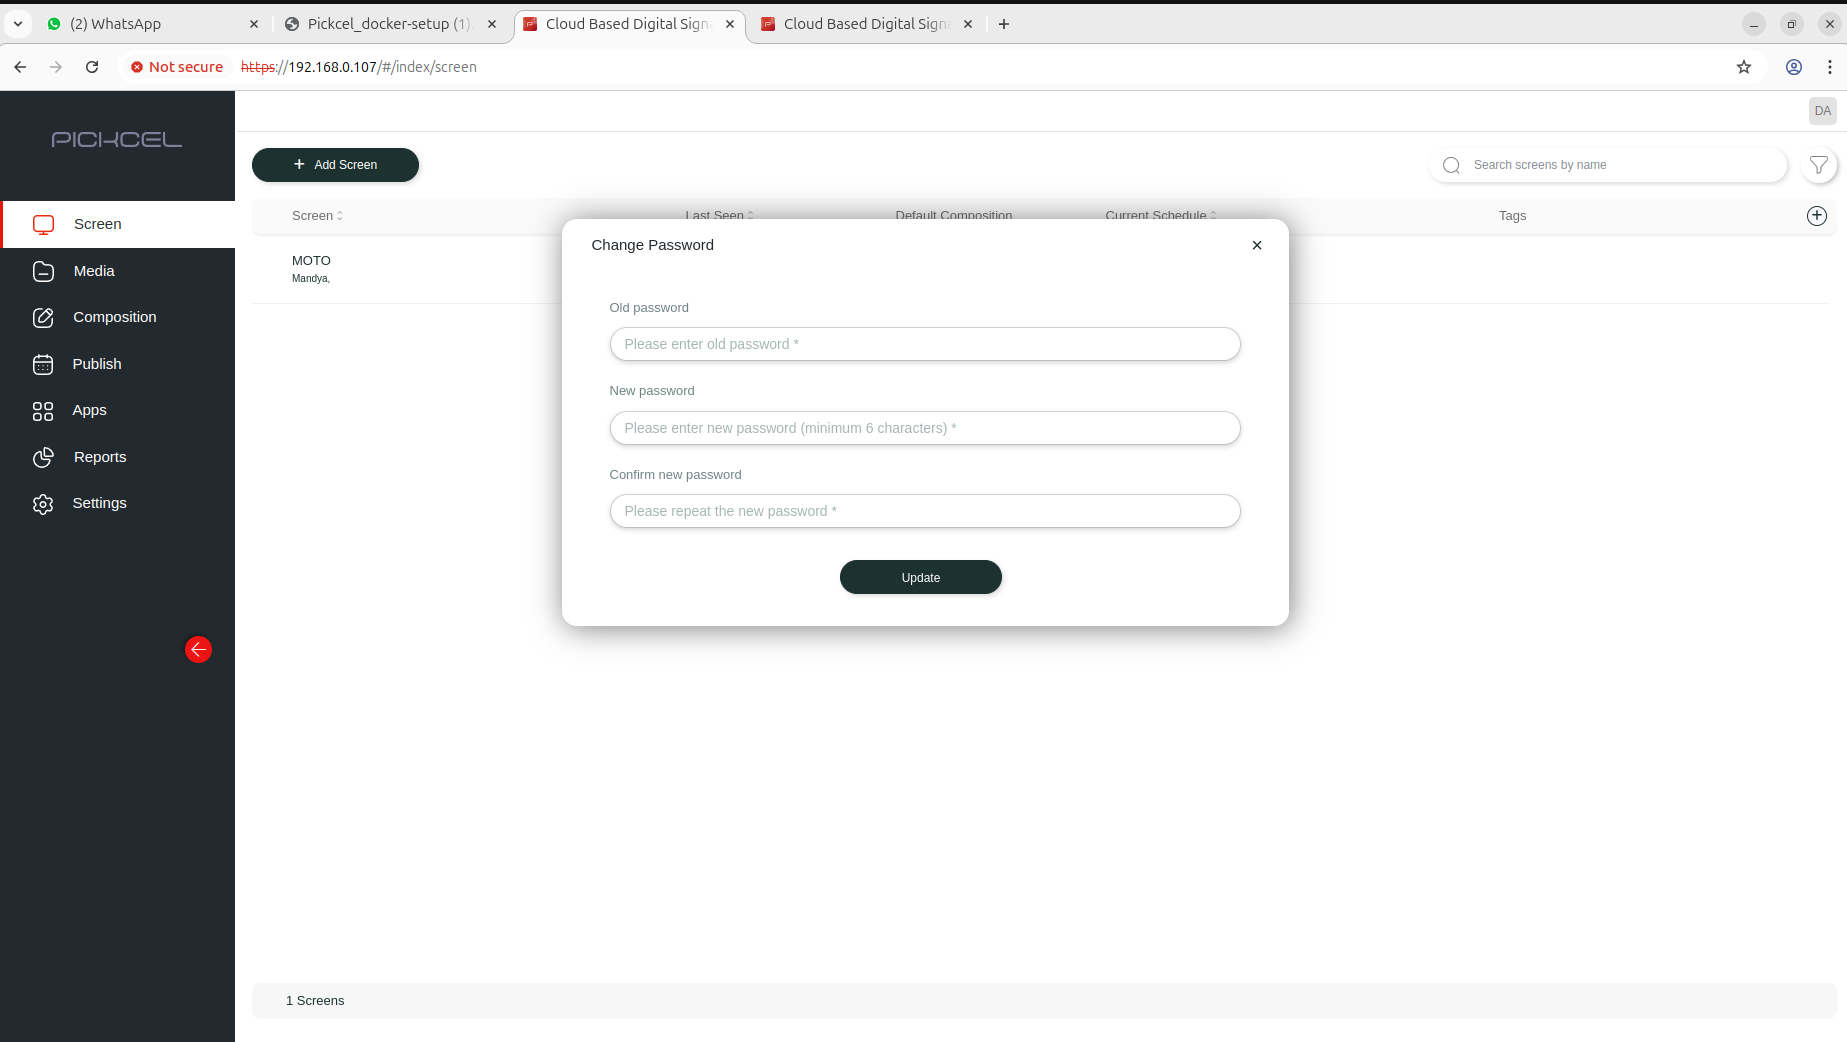Select the Screen section icon in sidebar
Image resolution: width=1847 pixels, height=1042 pixels.
(43, 224)
